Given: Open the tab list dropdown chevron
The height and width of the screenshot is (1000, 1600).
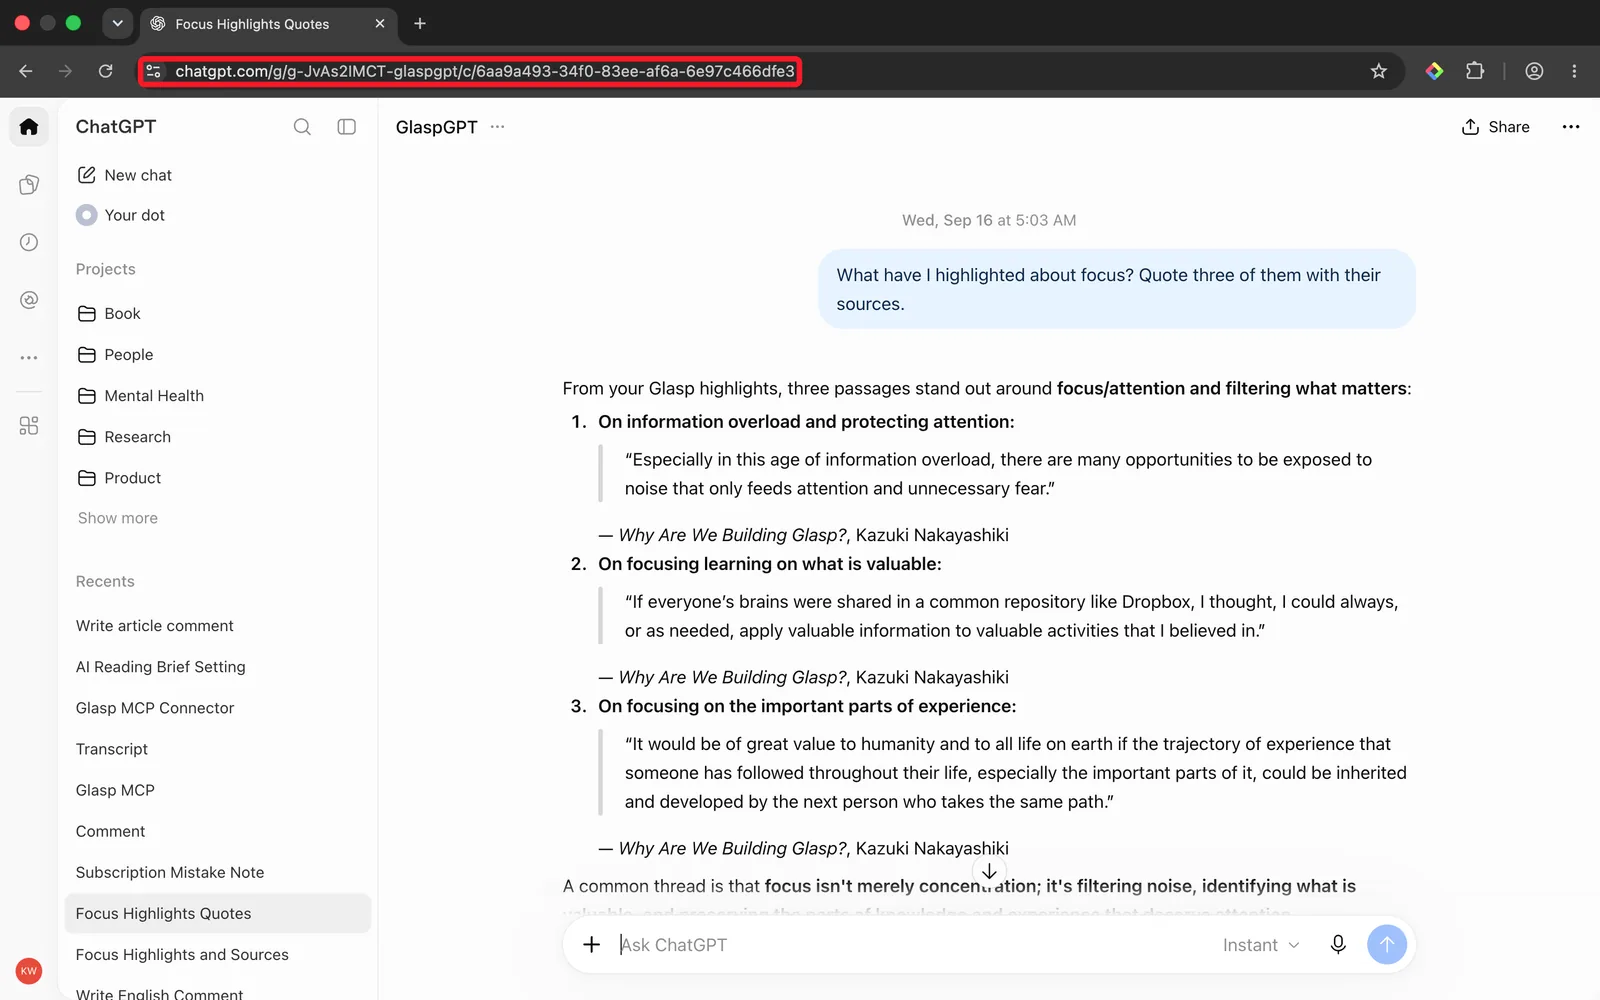Looking at the screenshot, I should pyautogui.click(x=118, y=23).
